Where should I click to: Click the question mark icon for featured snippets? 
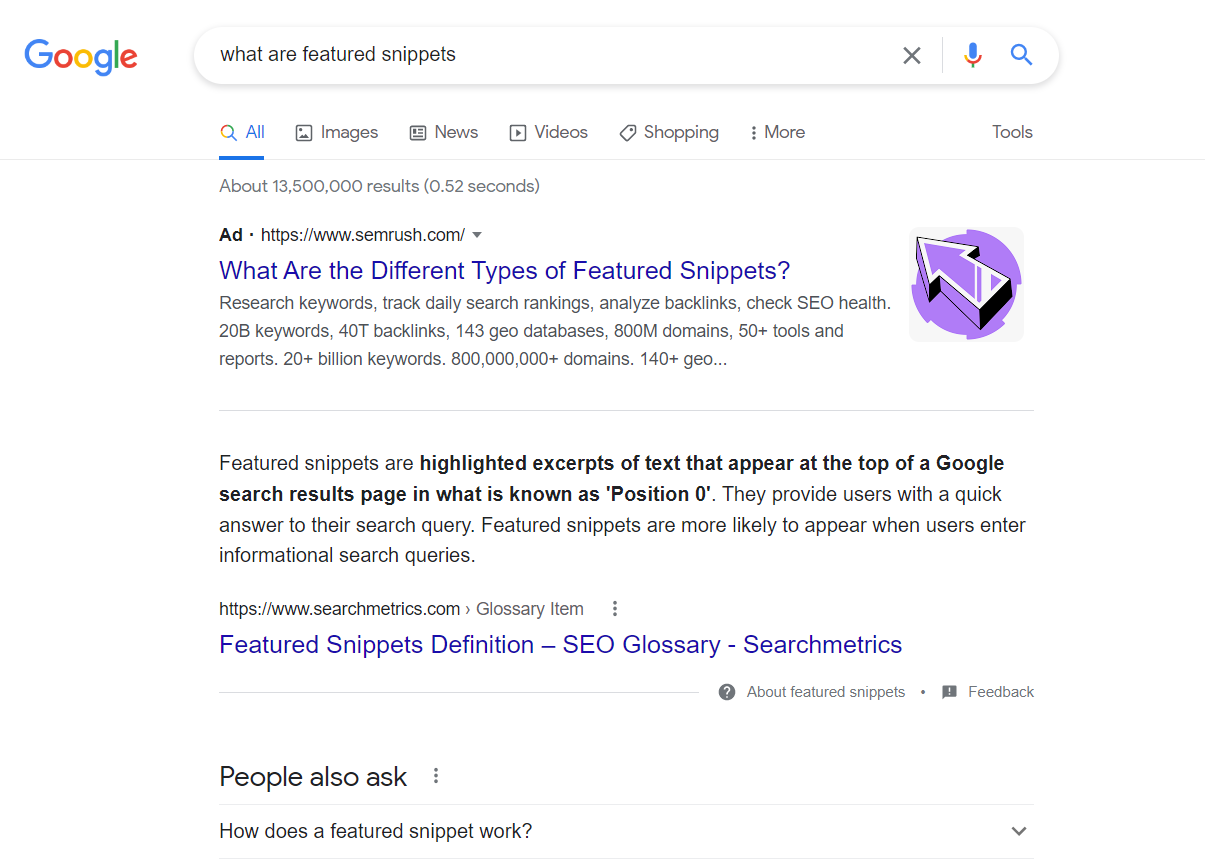coord(727,692)
